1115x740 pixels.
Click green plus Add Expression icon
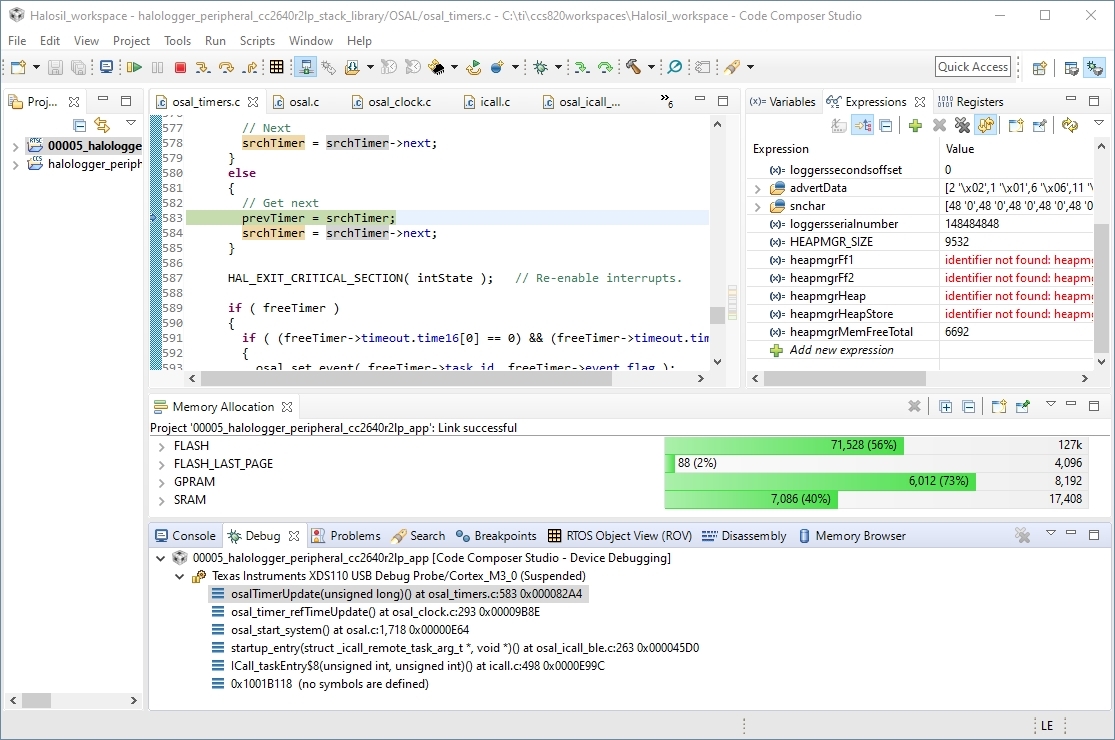[915, 126]
